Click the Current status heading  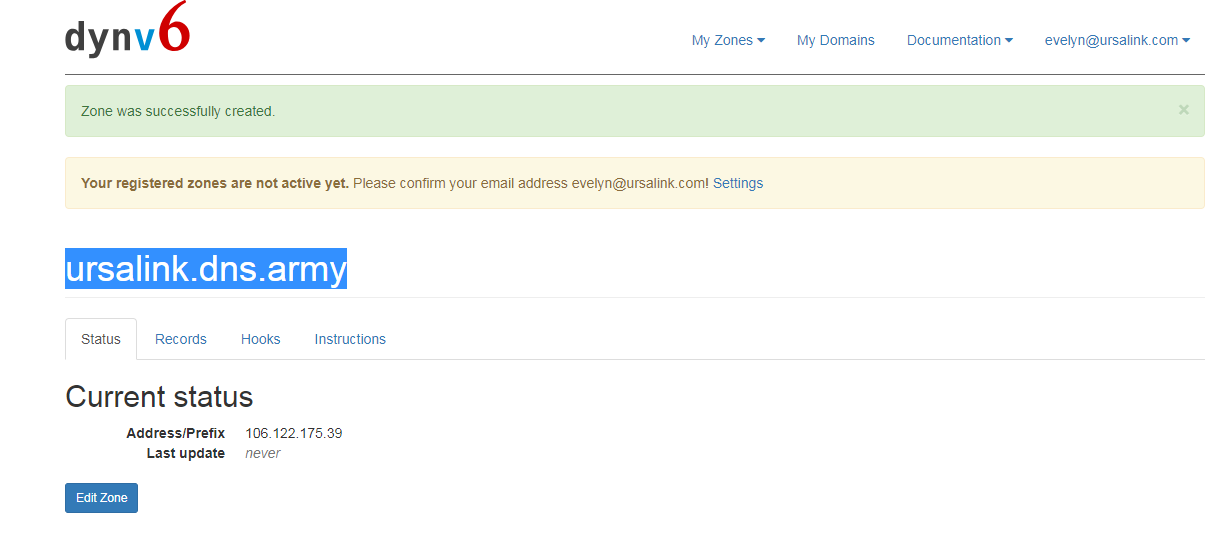pos(159,396)
